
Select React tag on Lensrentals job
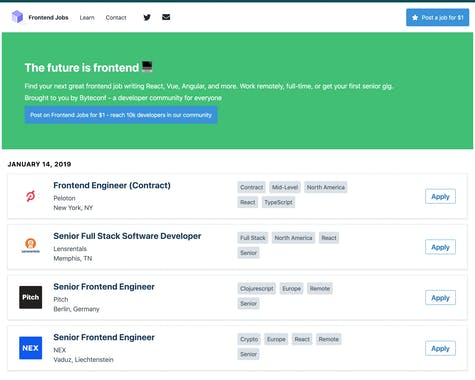[x=329, y=238]
